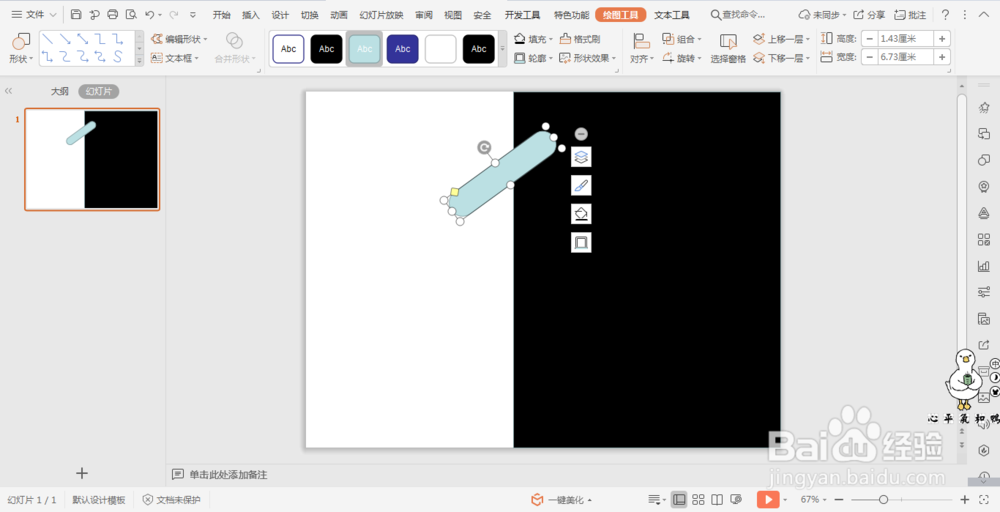
Task: Open the 旋转 rotate dropdown
Action: click(682, 58)
